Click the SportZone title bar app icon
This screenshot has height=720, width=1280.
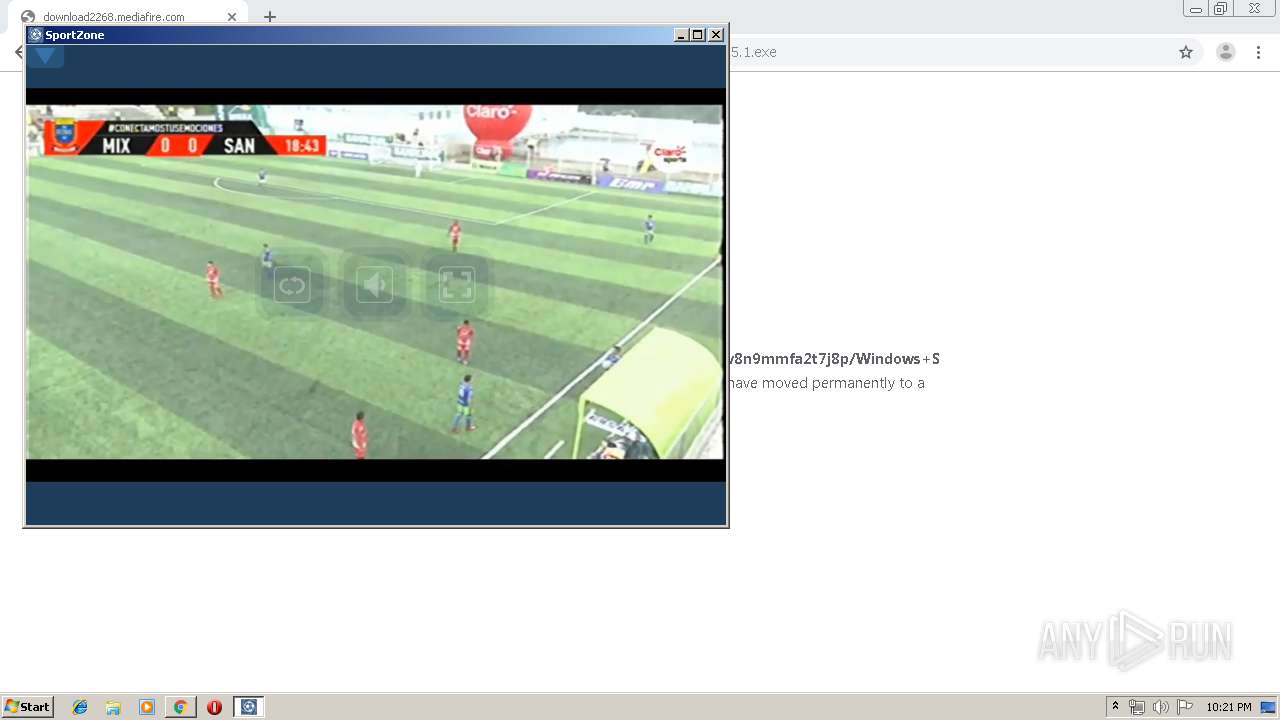click(36, 35)
